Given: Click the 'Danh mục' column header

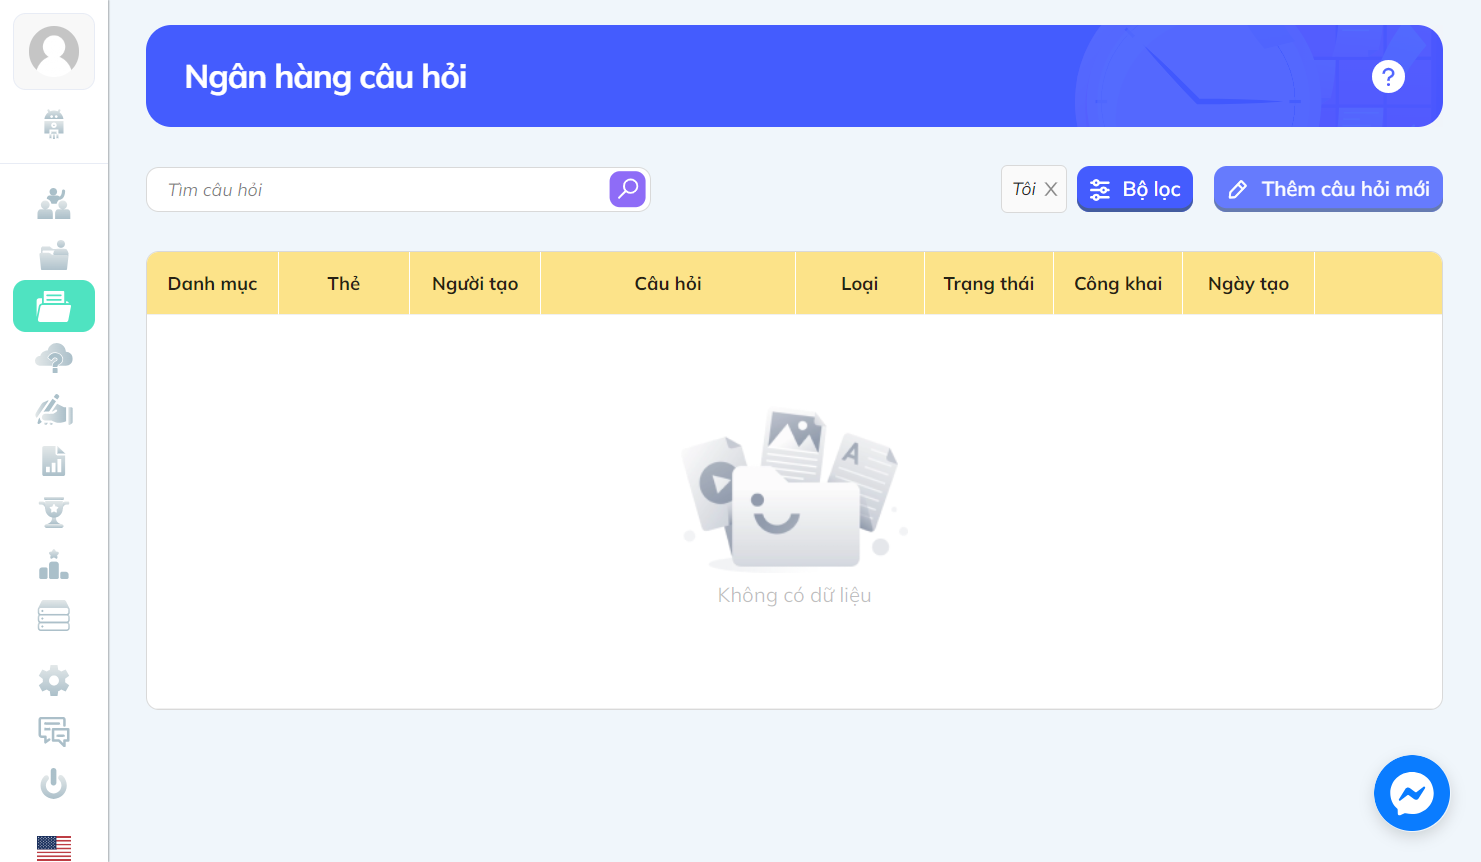Looking at the screenshot, I should pyautogui.click(x=213, y=284).
